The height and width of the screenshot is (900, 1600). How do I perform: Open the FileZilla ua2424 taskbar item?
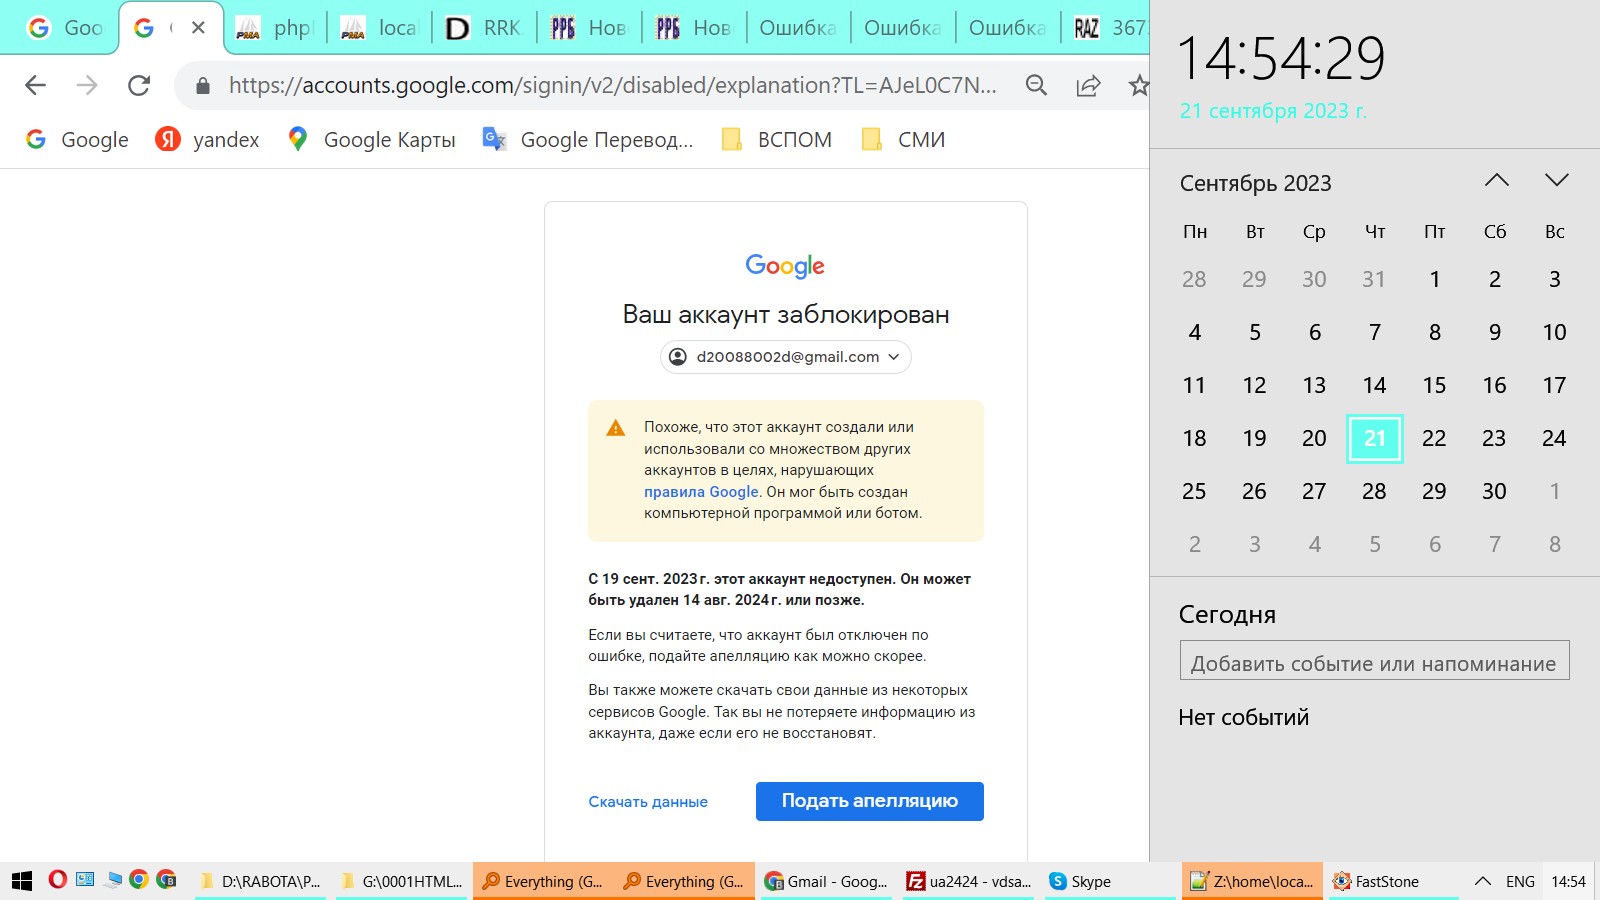[968, 881]
